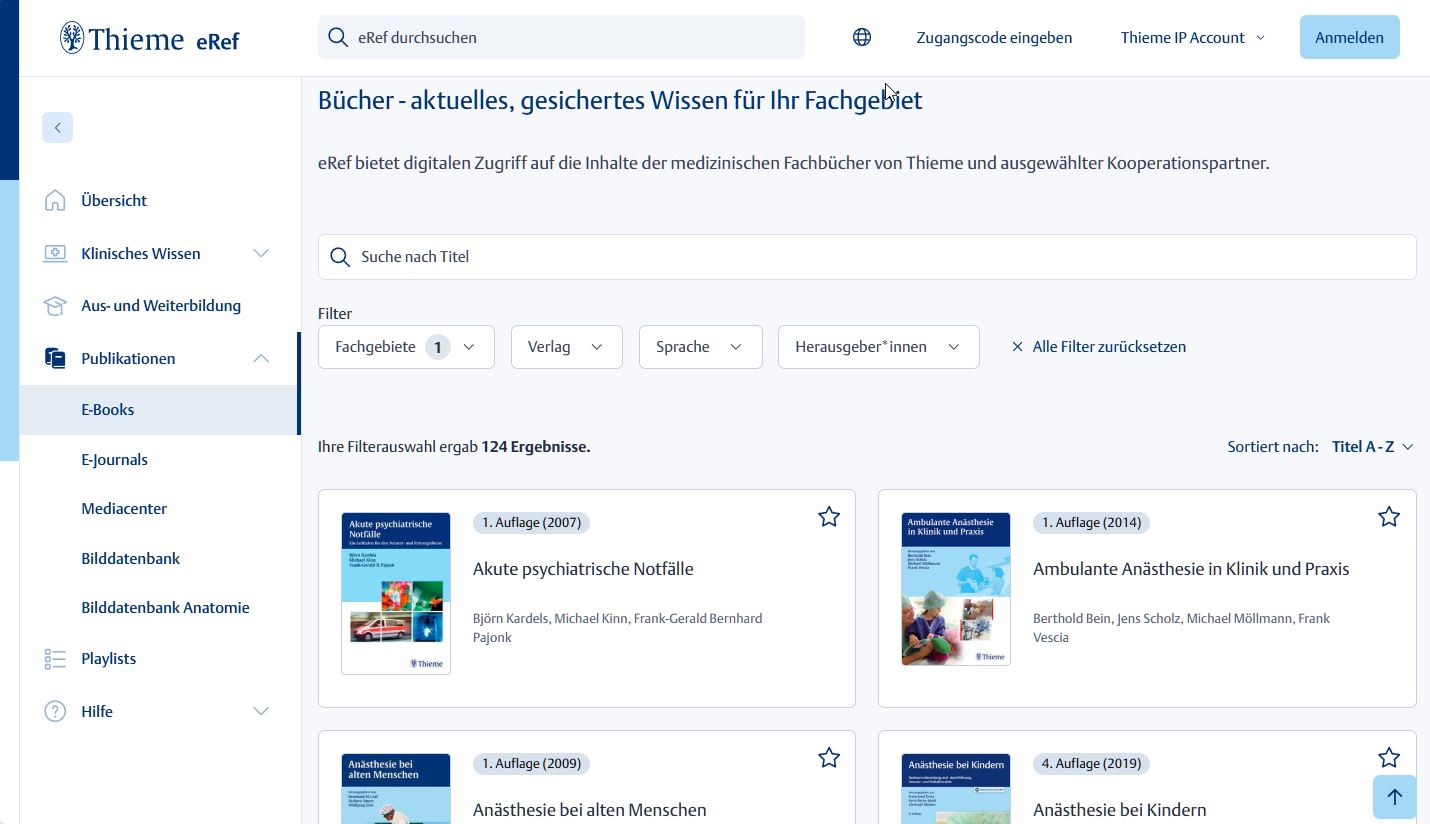Click the Hilfe question mark icon

pyautogui.click(x=55, y=711)
